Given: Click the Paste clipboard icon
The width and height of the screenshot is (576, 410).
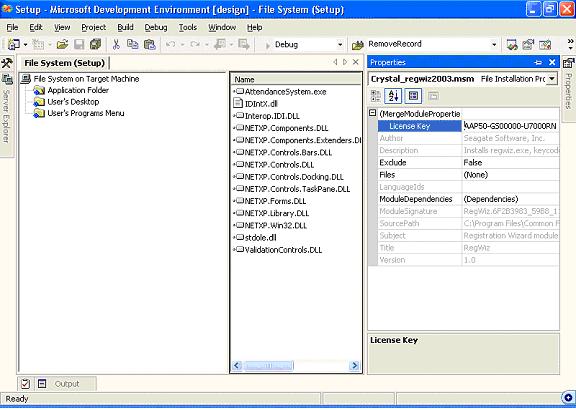Looking at the screenshot, I should point(150,44).
